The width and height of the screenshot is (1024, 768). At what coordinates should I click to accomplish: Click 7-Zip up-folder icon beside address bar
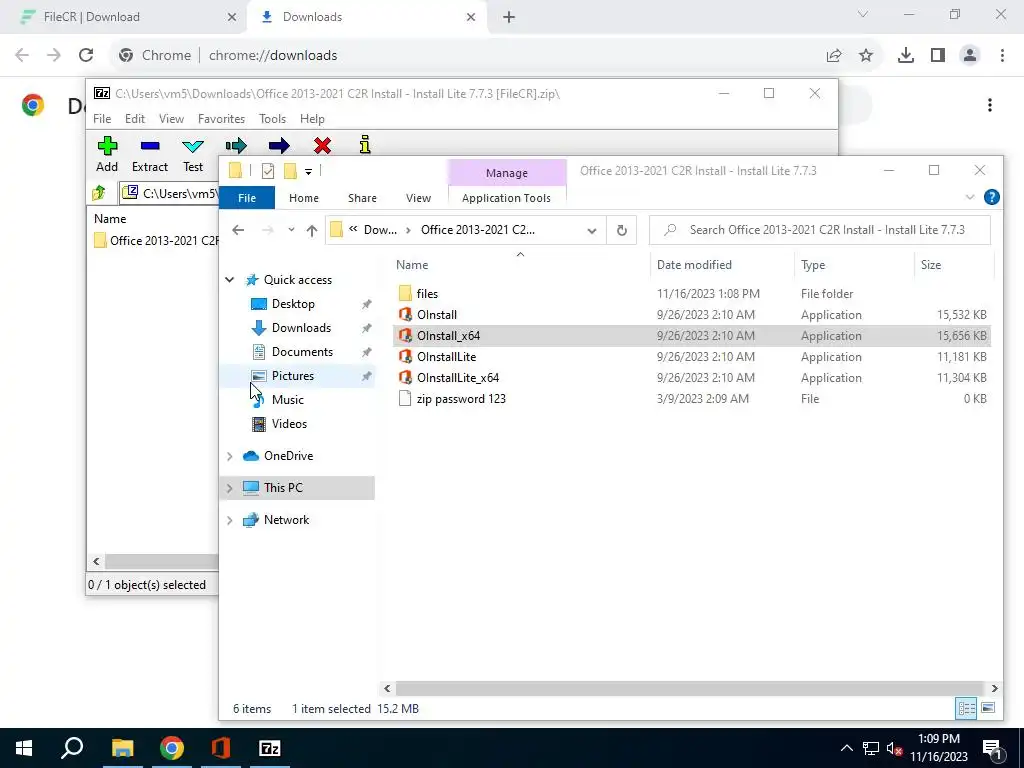pos(99,193)
